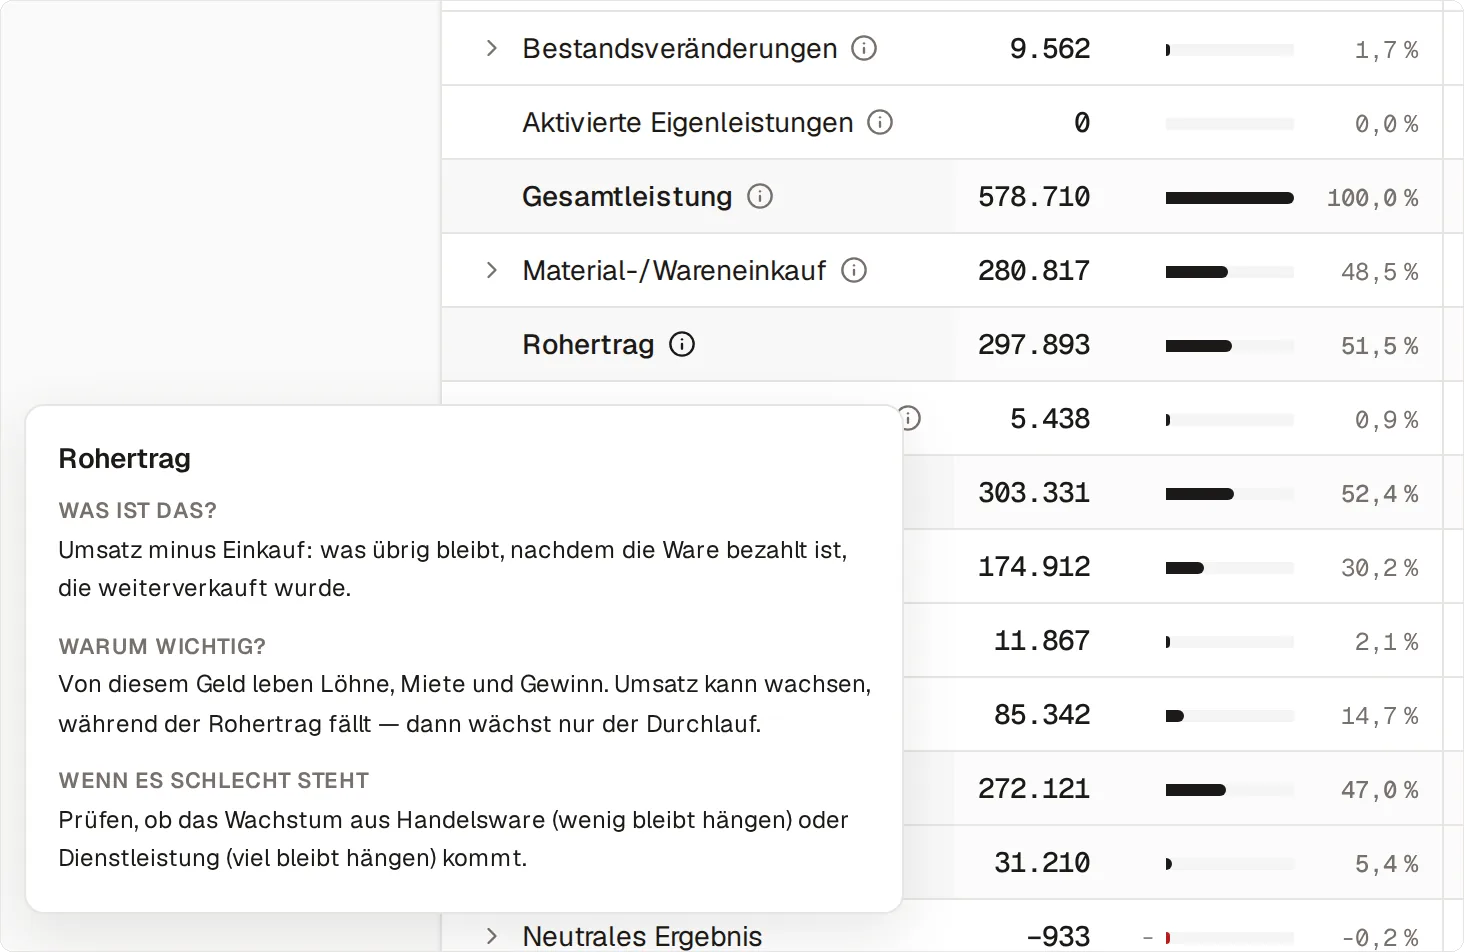Click the Rohertrag info icon
1464x952 pixels.
[682, 344]
